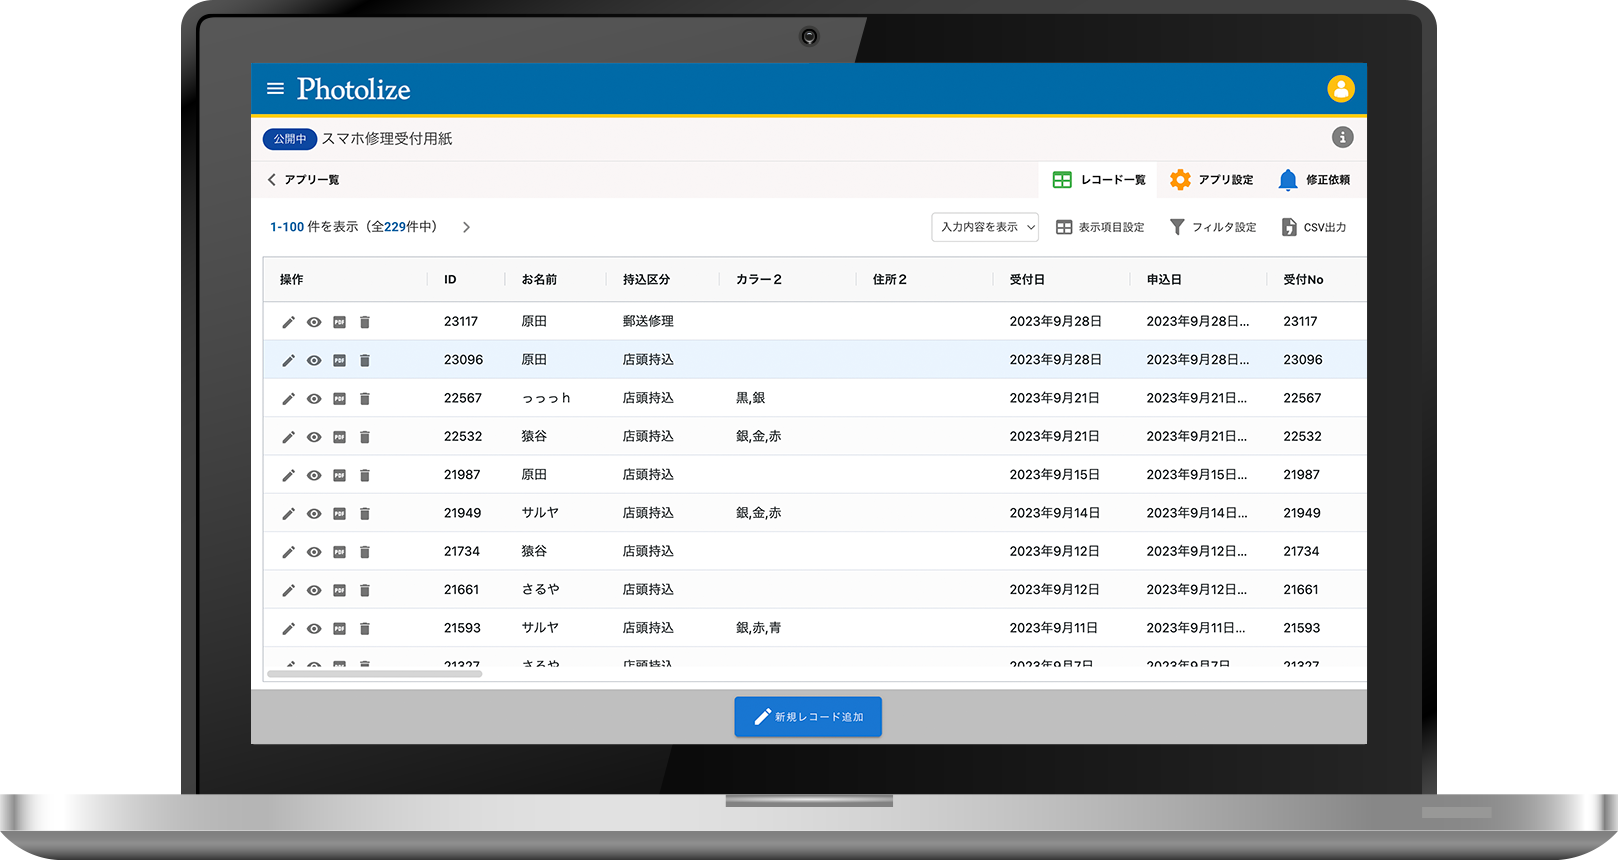
Task: Delete record 22532 with trash icon
Action: (365, 437)
